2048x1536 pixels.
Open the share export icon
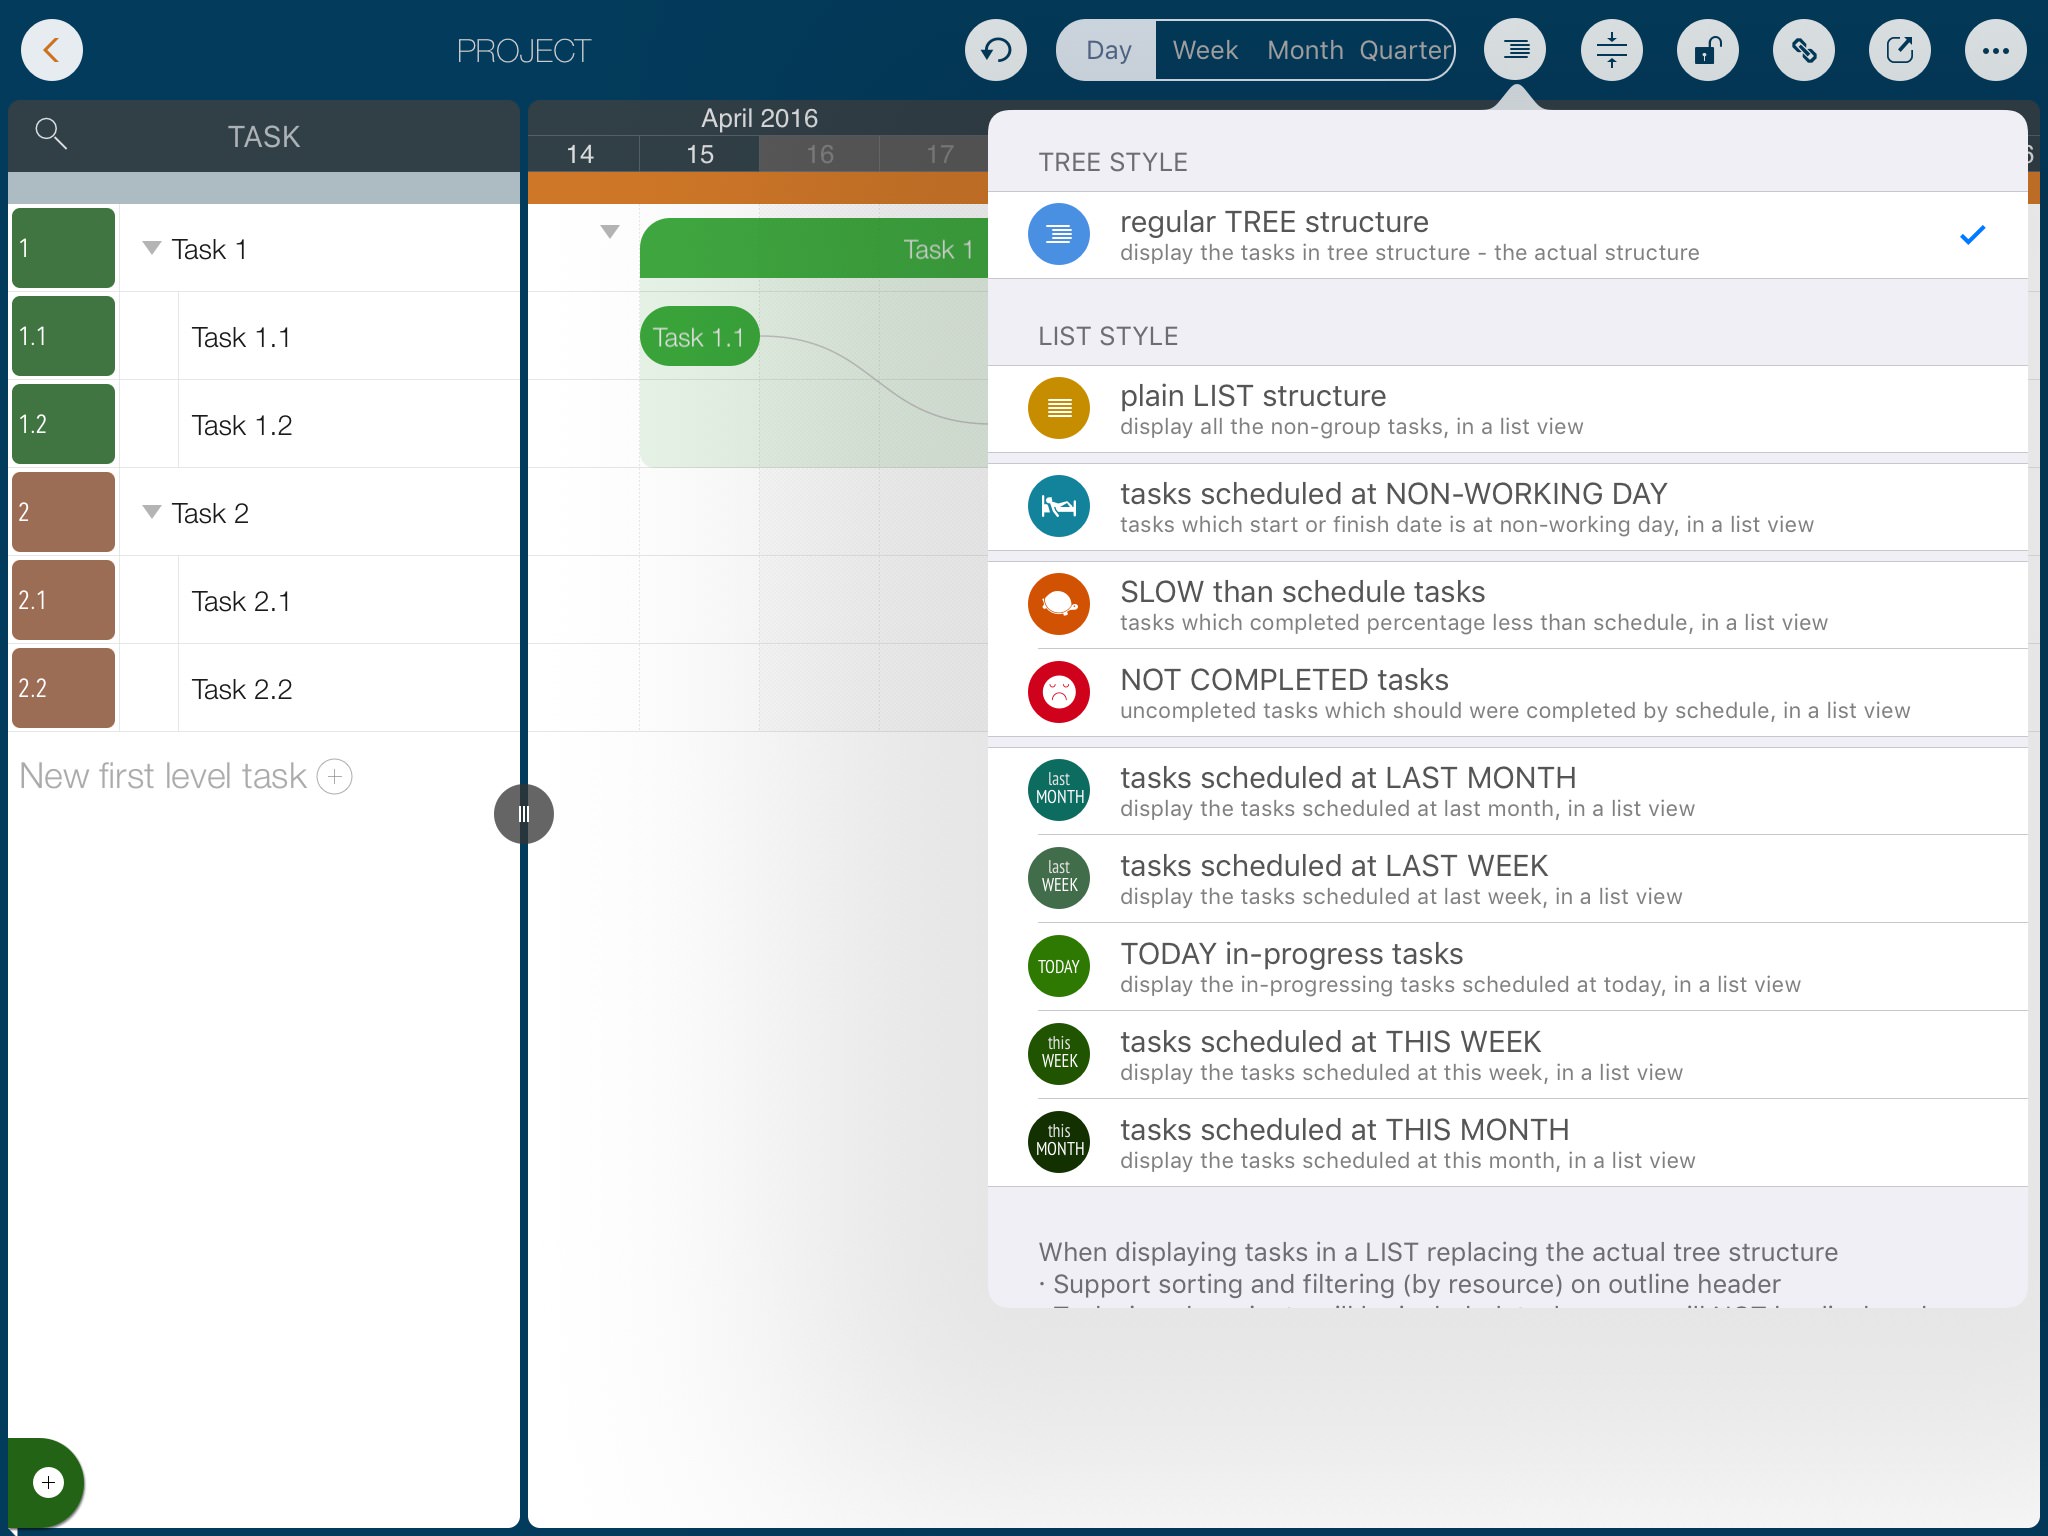1899,50
